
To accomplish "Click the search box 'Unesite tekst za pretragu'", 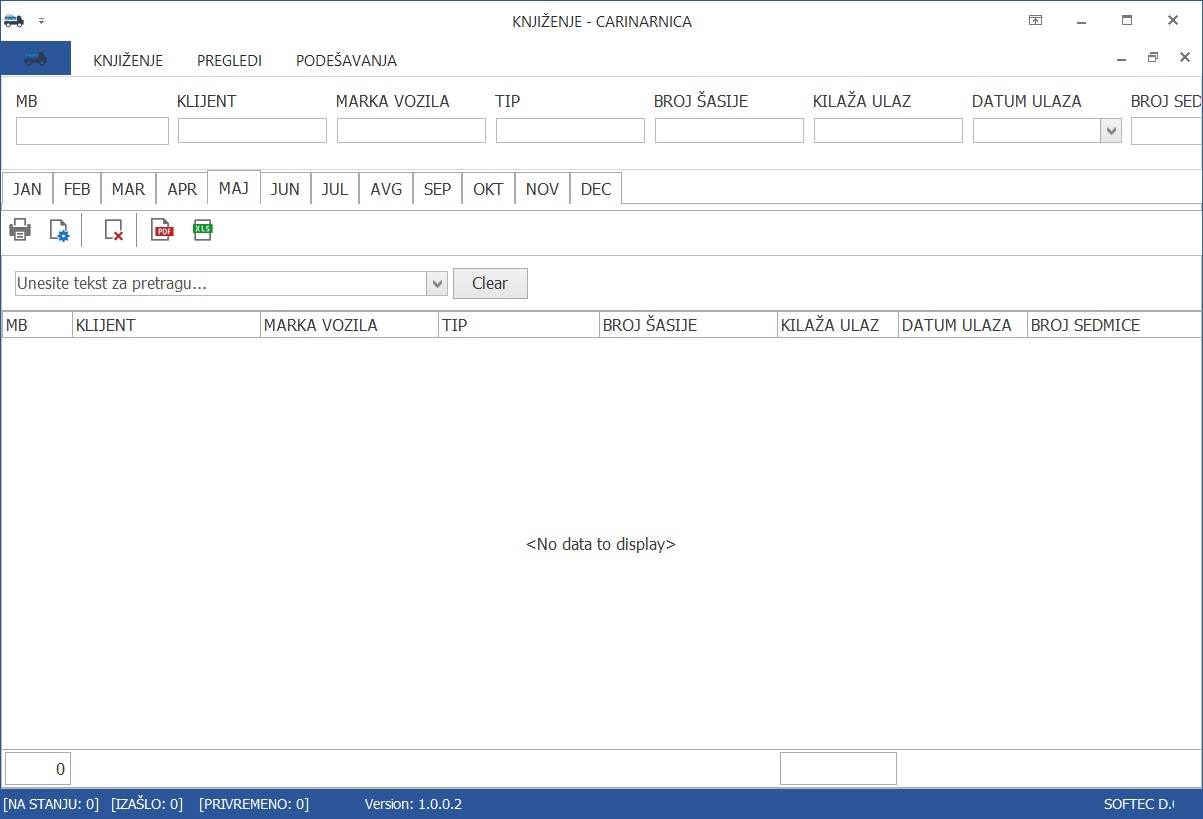I will pos(220,284).
